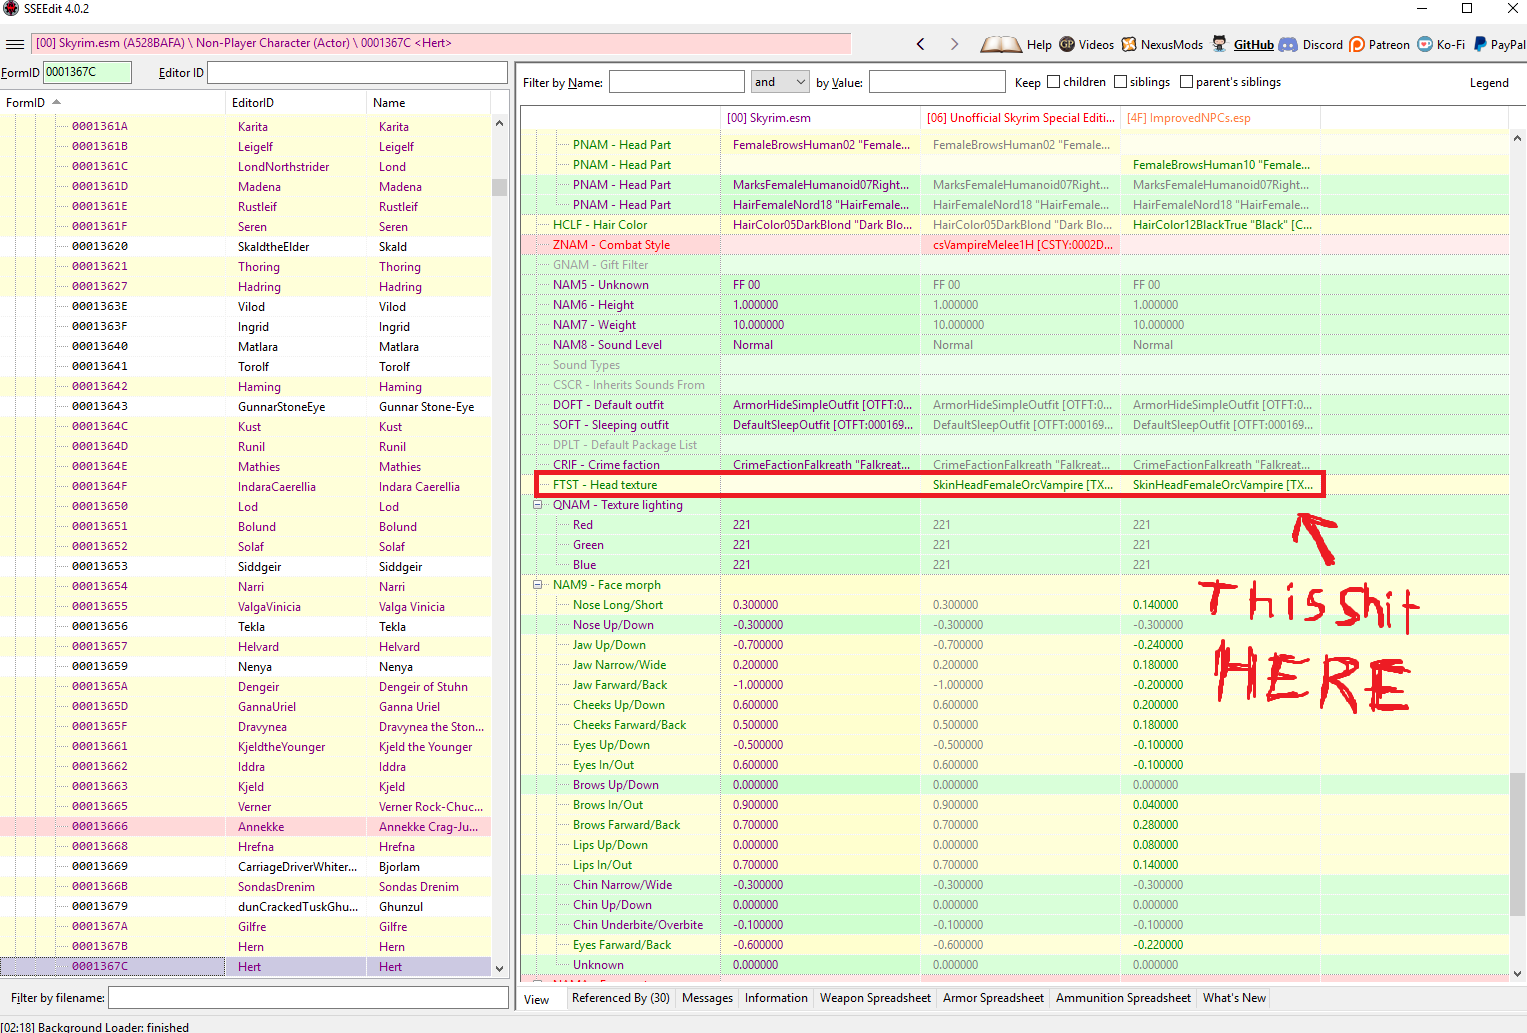Click the record list scrollbar down arrow
This screenshot has width=1527, height=1033.
(499, 969)
